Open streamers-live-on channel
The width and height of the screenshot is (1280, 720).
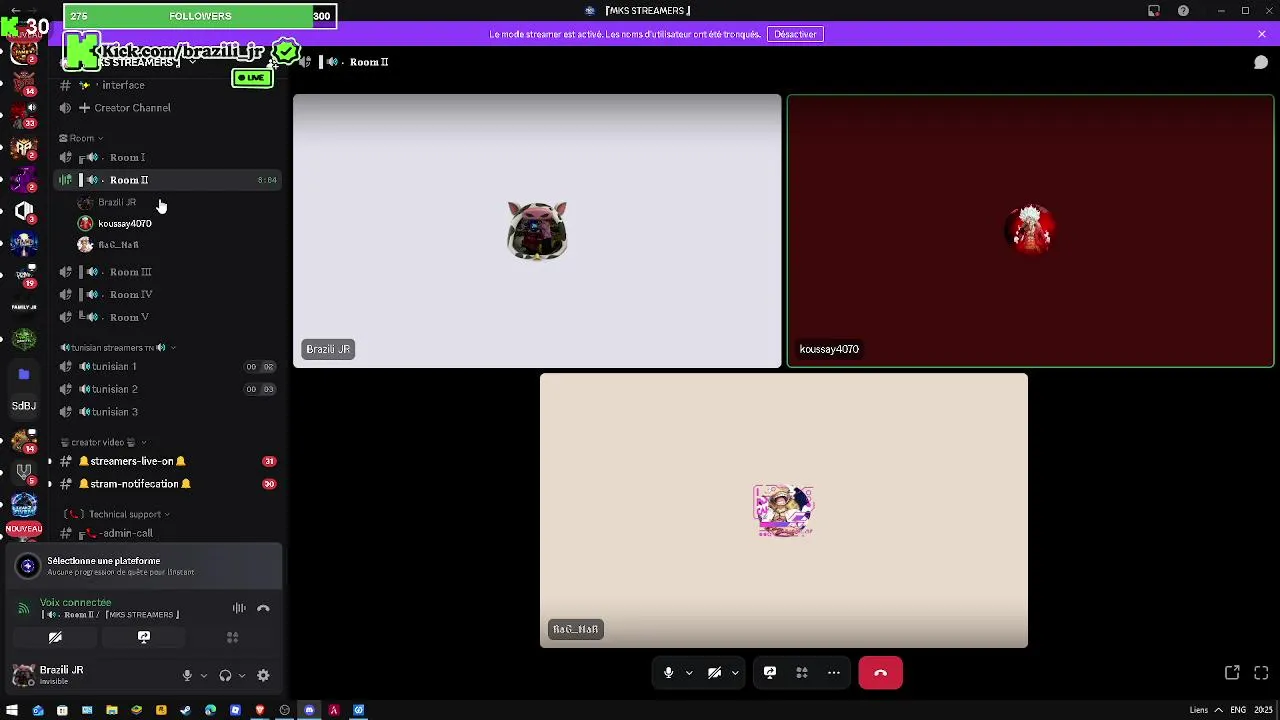[166, 461]
